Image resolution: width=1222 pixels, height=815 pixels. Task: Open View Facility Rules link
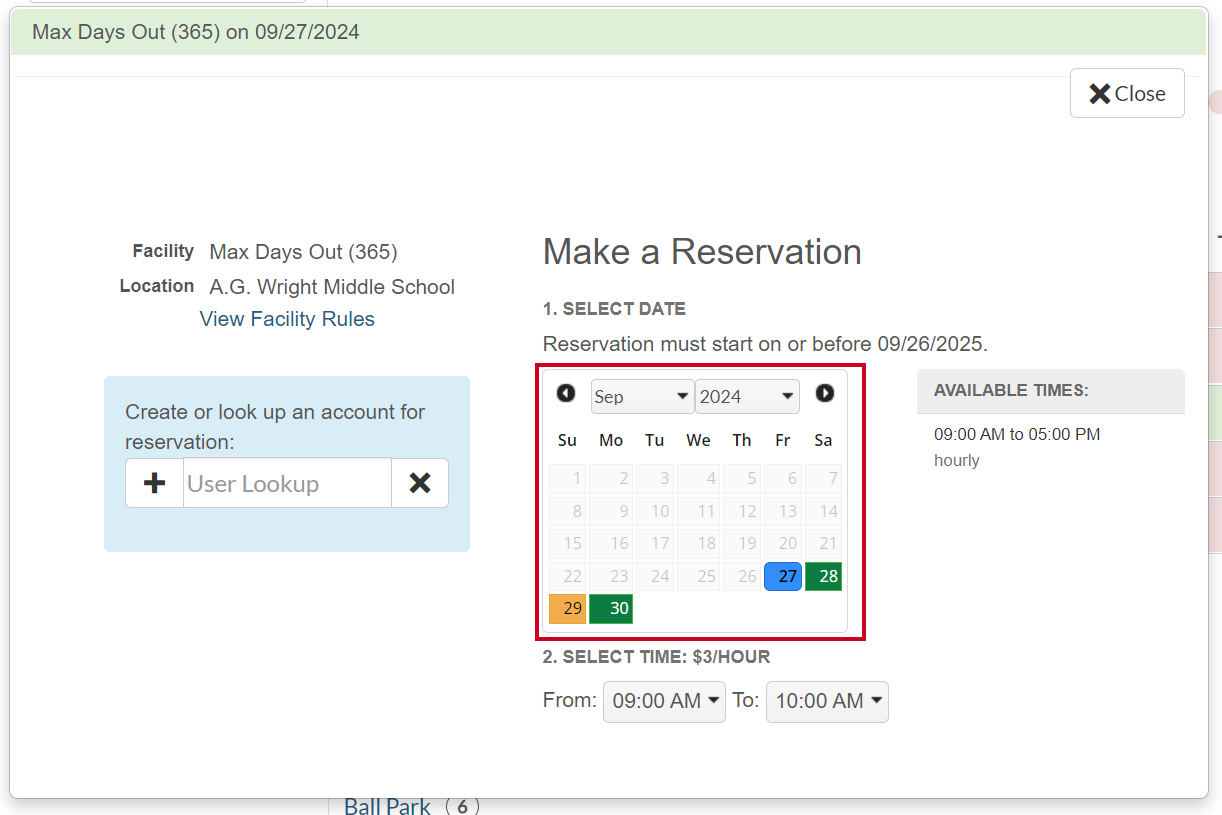(x=287, y=319)
